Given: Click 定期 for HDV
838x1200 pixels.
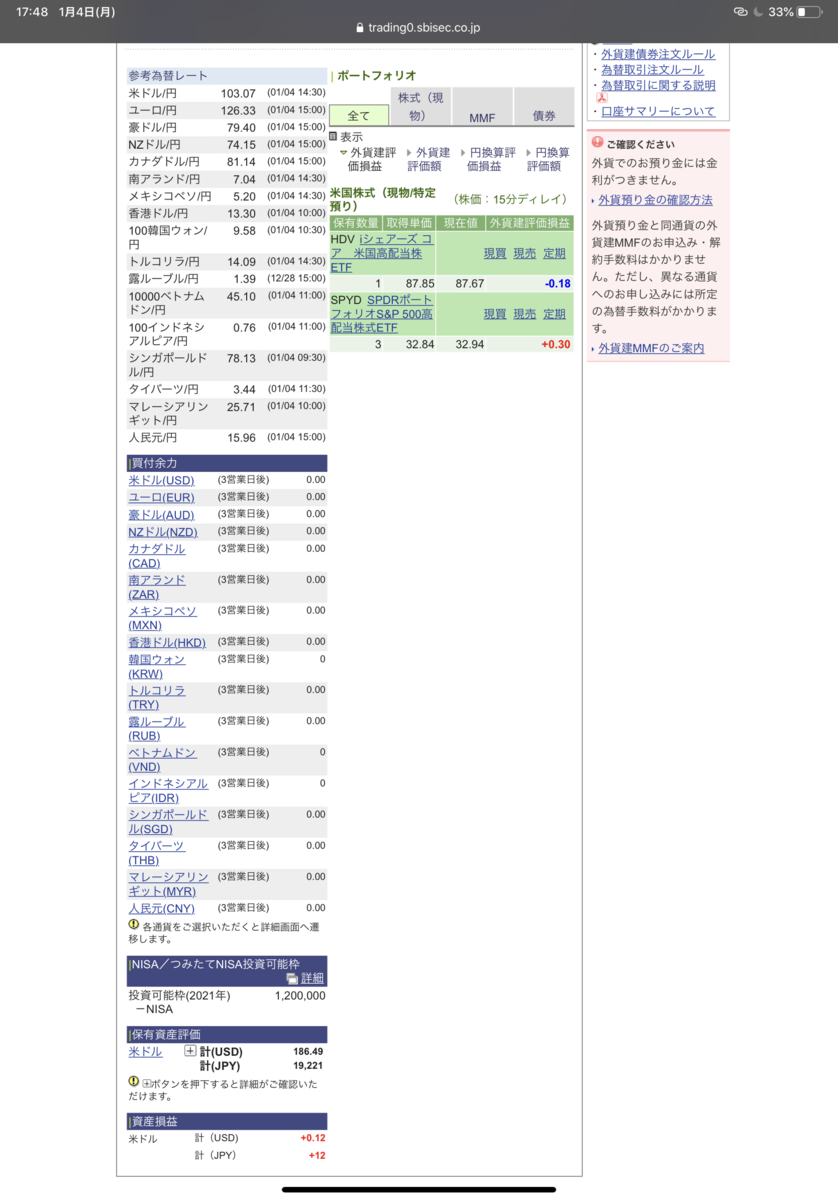Looking at the screenshot, I should (x=554, y=254).
